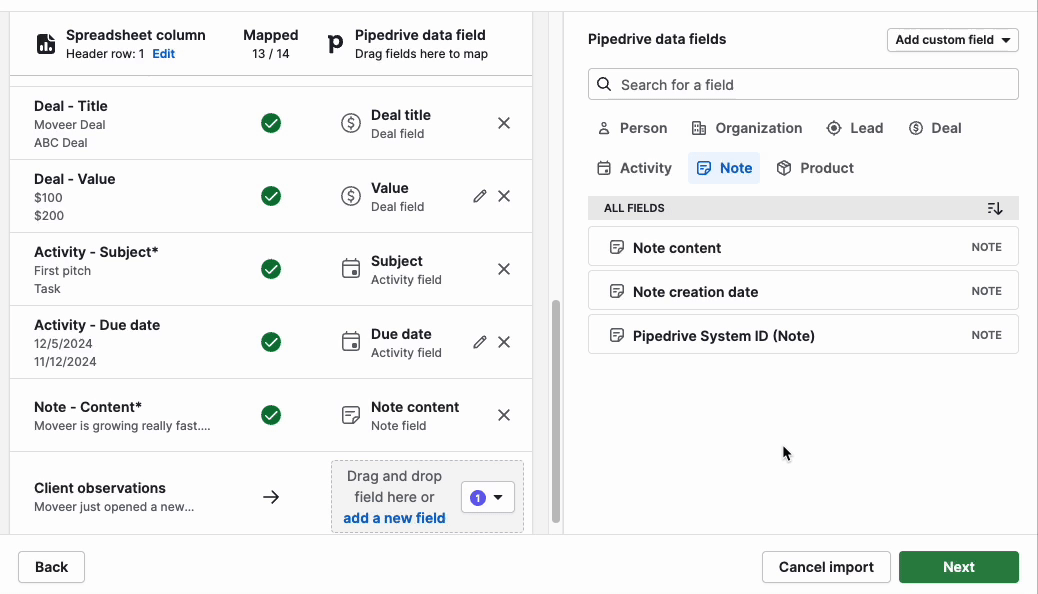Filter fields by Activity
This screenshot has height=594, width=1038.
[634, 168]
